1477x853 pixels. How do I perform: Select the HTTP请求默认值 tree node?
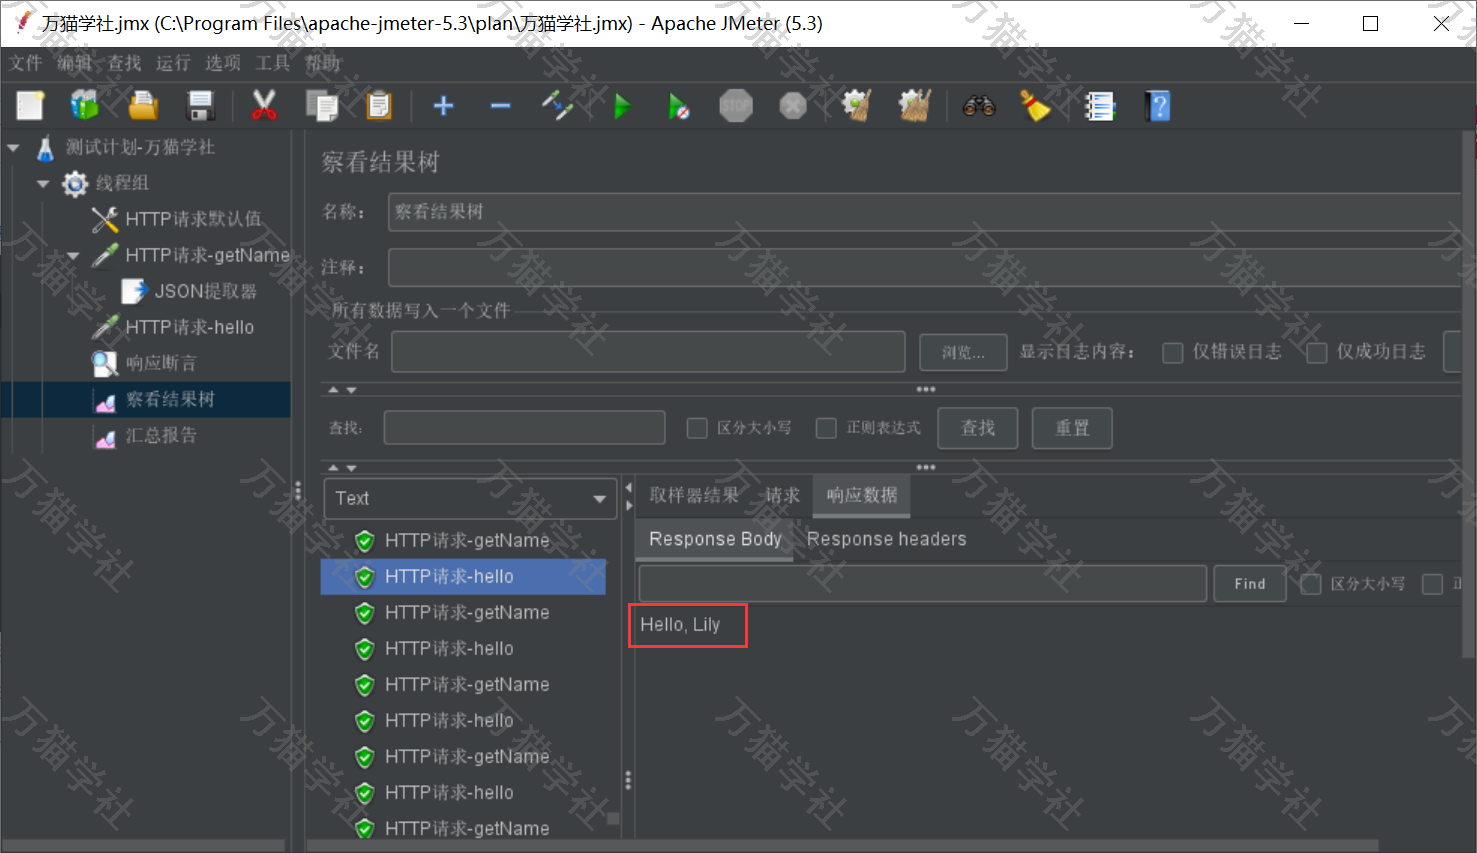tap(193, 219)
